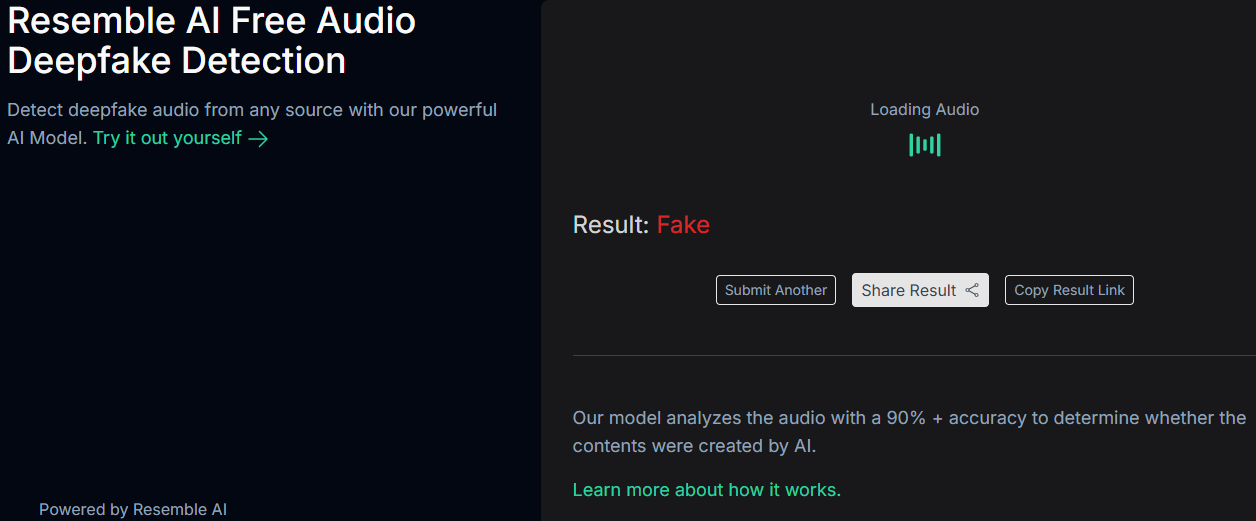Click the share icon in Share Result
Image resolution: width=1256 pixels, height=521 pixels.
[x=972, y=291]
